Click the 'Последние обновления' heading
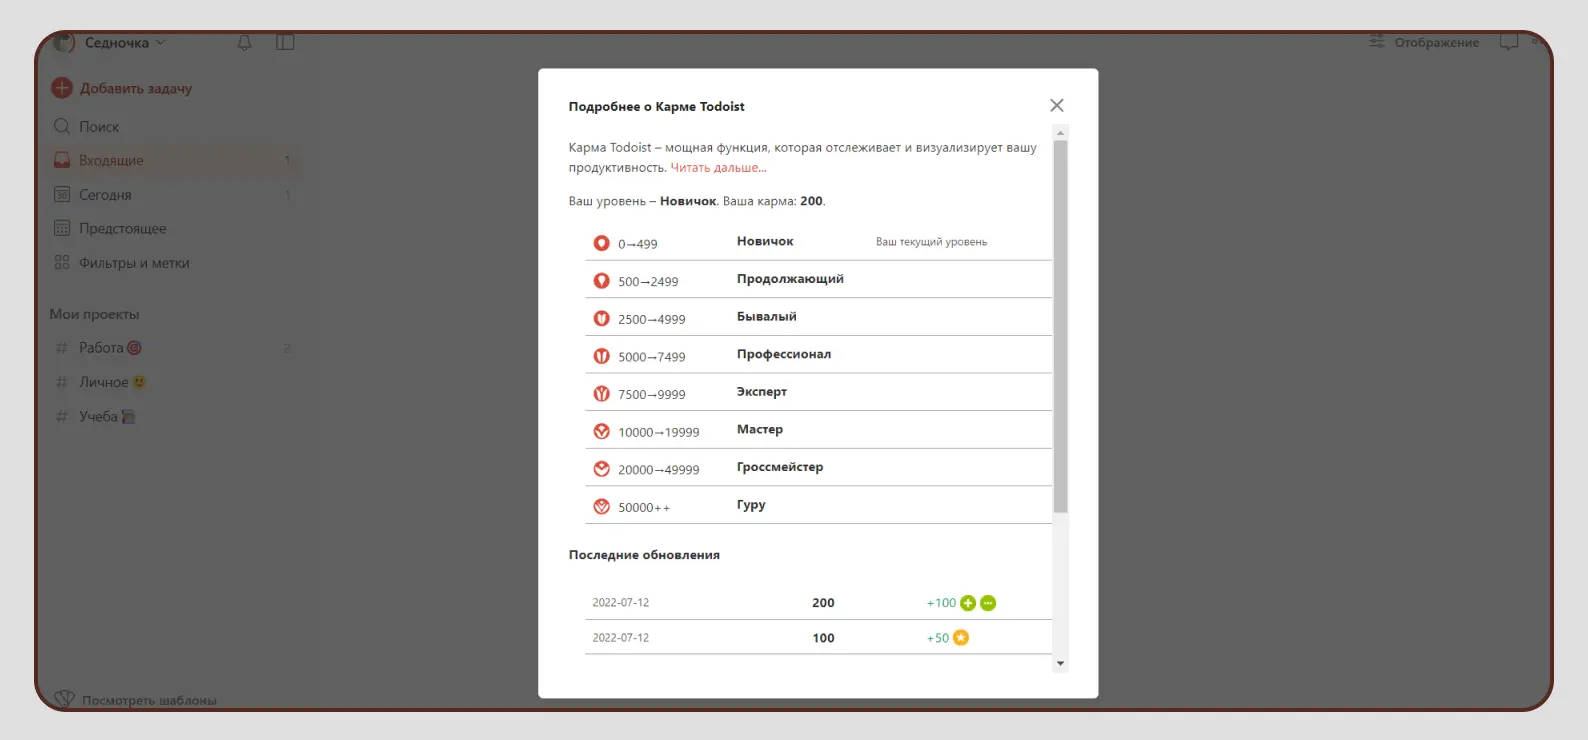This screenshot has height=740, width=1588. tap(644, 555)
